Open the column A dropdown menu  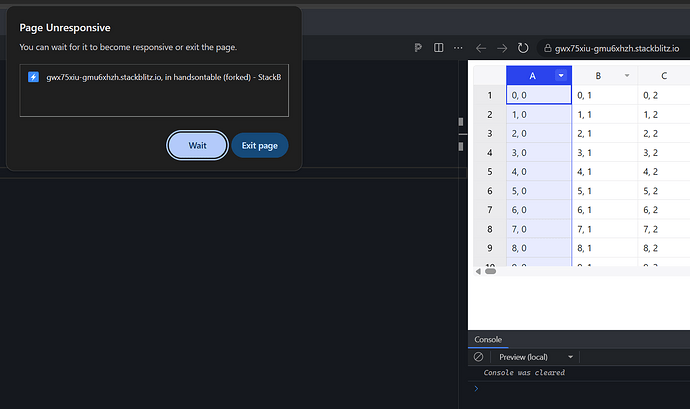pos(561,75)
